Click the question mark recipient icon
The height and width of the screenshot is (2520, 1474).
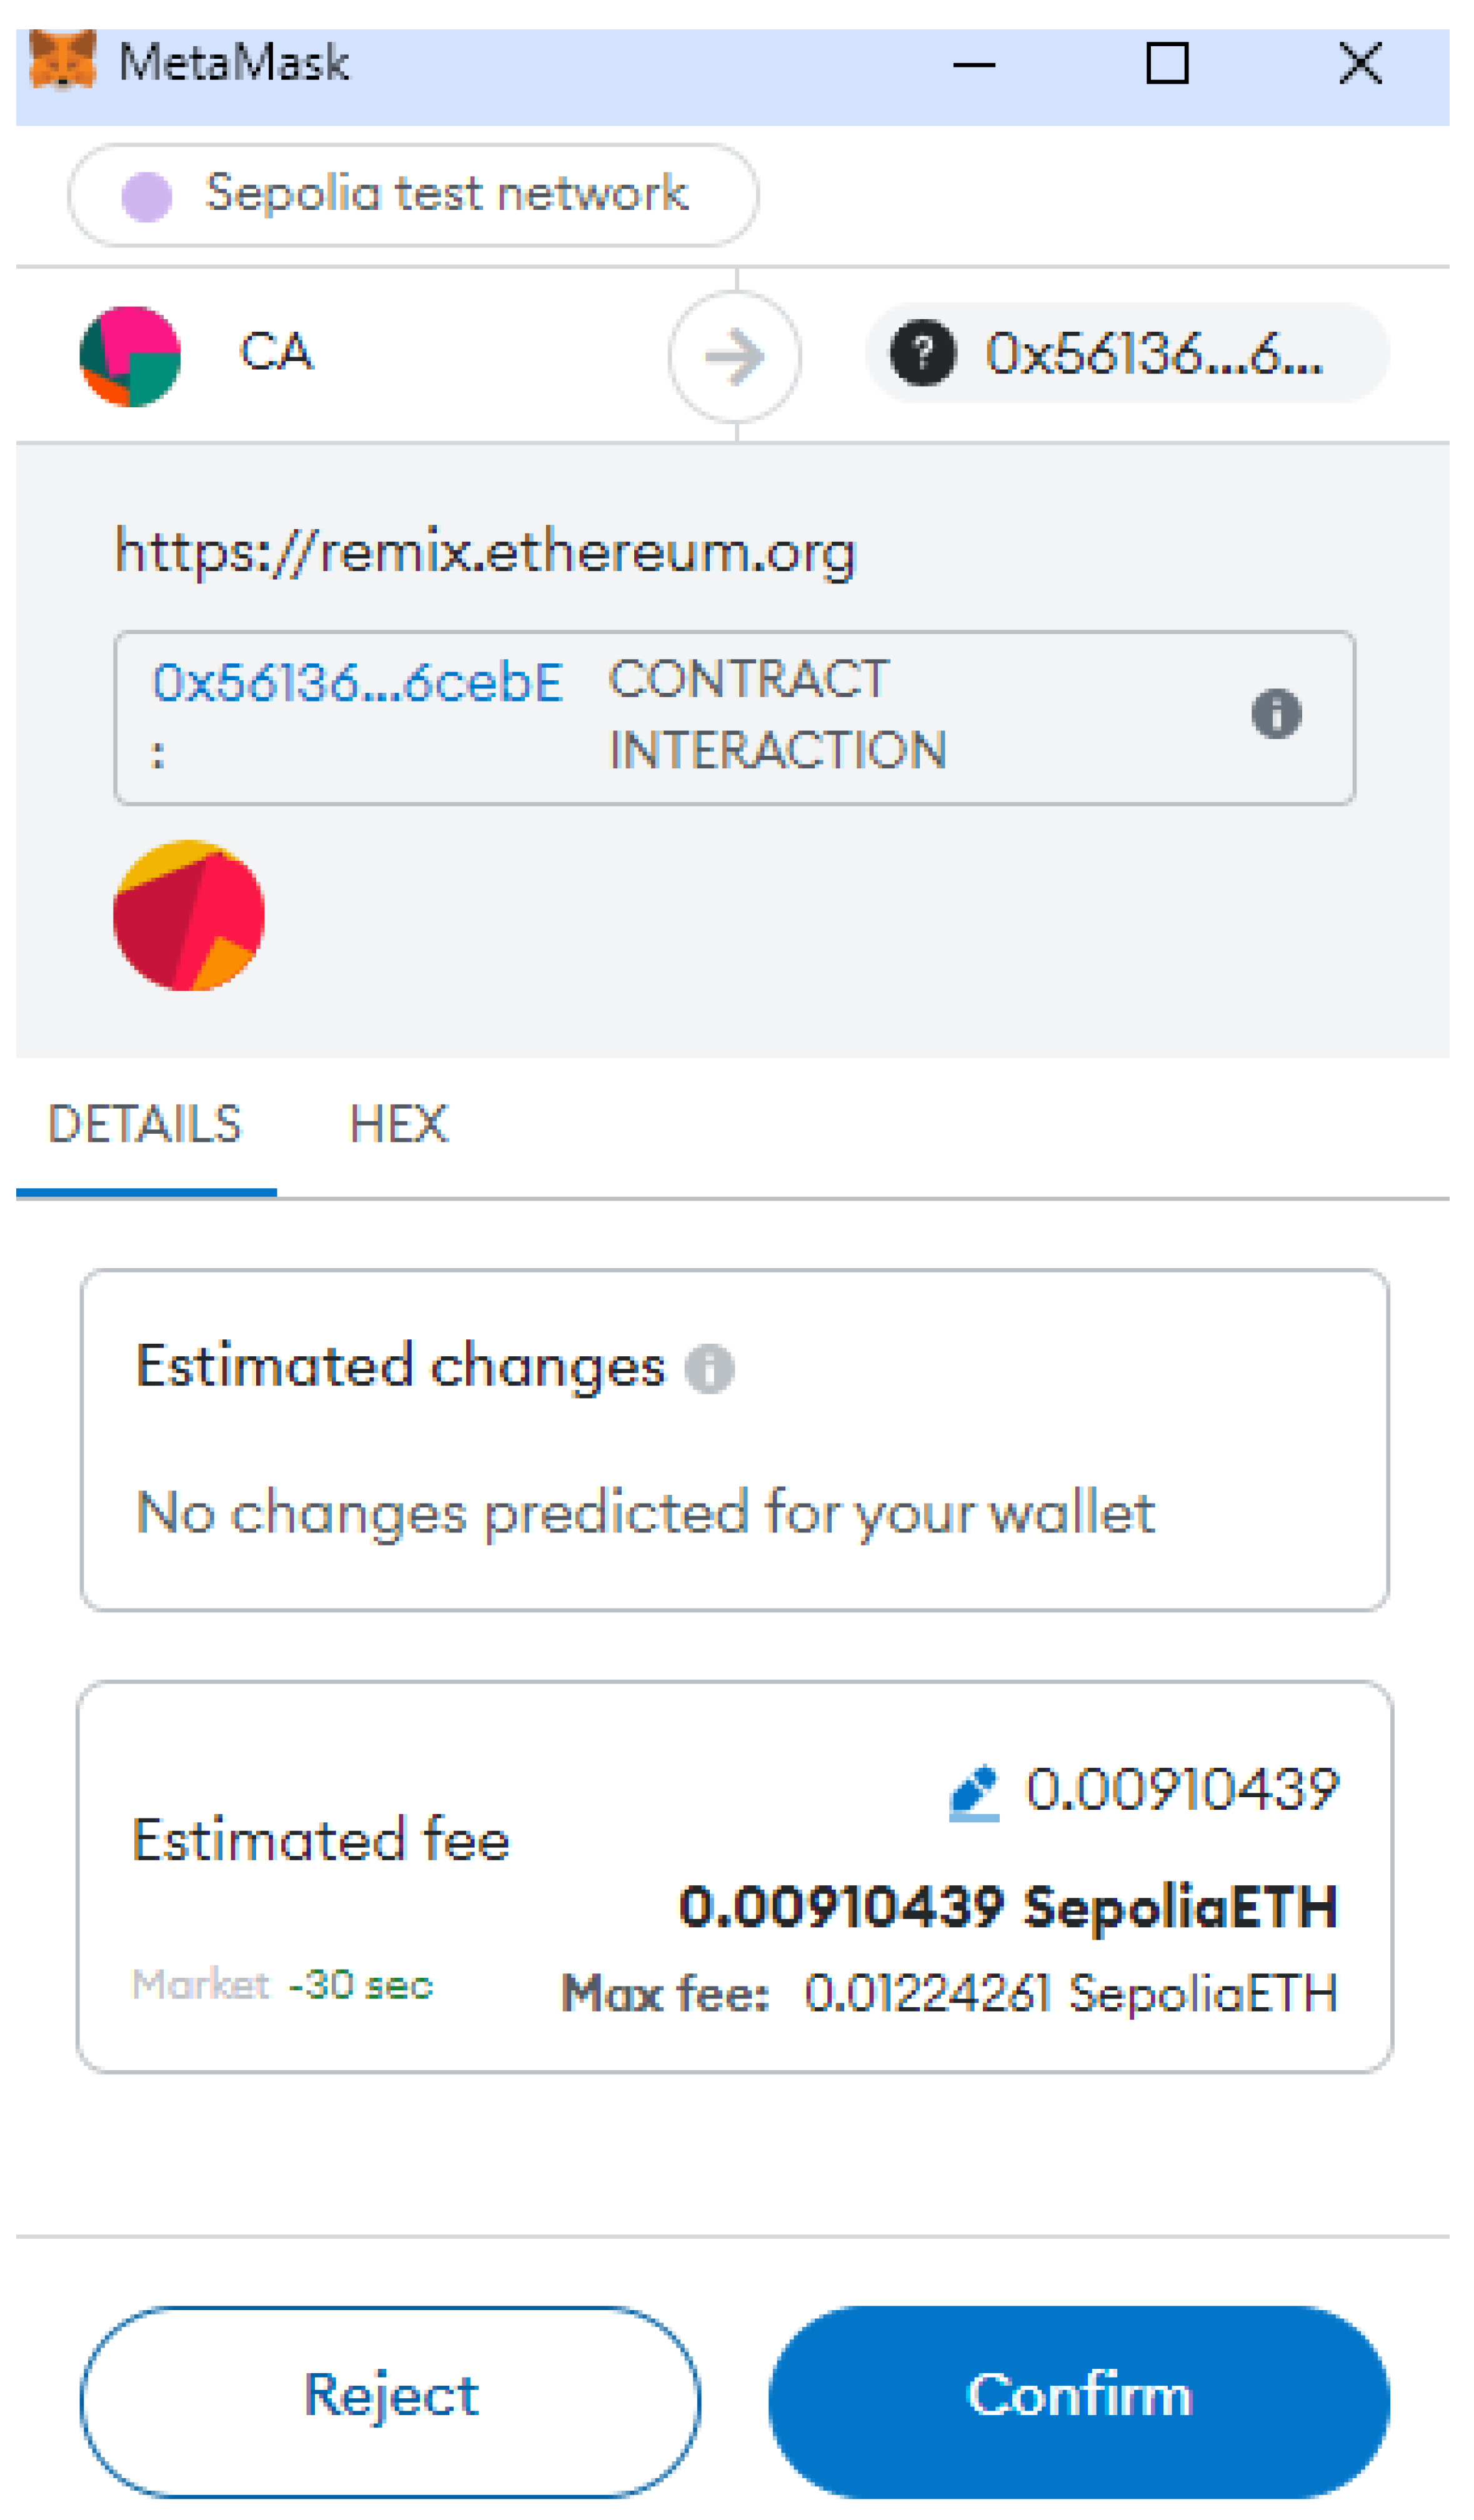coord(923,353)
